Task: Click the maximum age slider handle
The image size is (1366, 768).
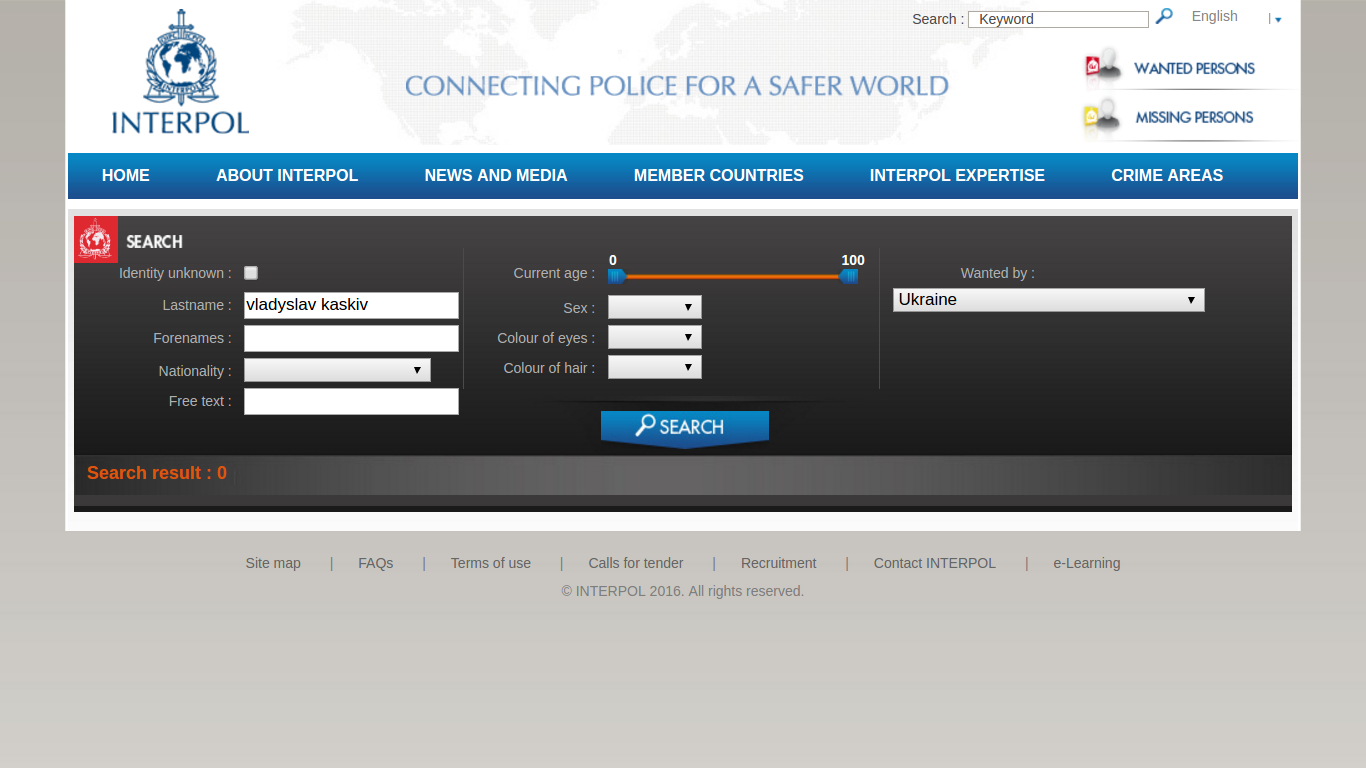Action: 849,276
